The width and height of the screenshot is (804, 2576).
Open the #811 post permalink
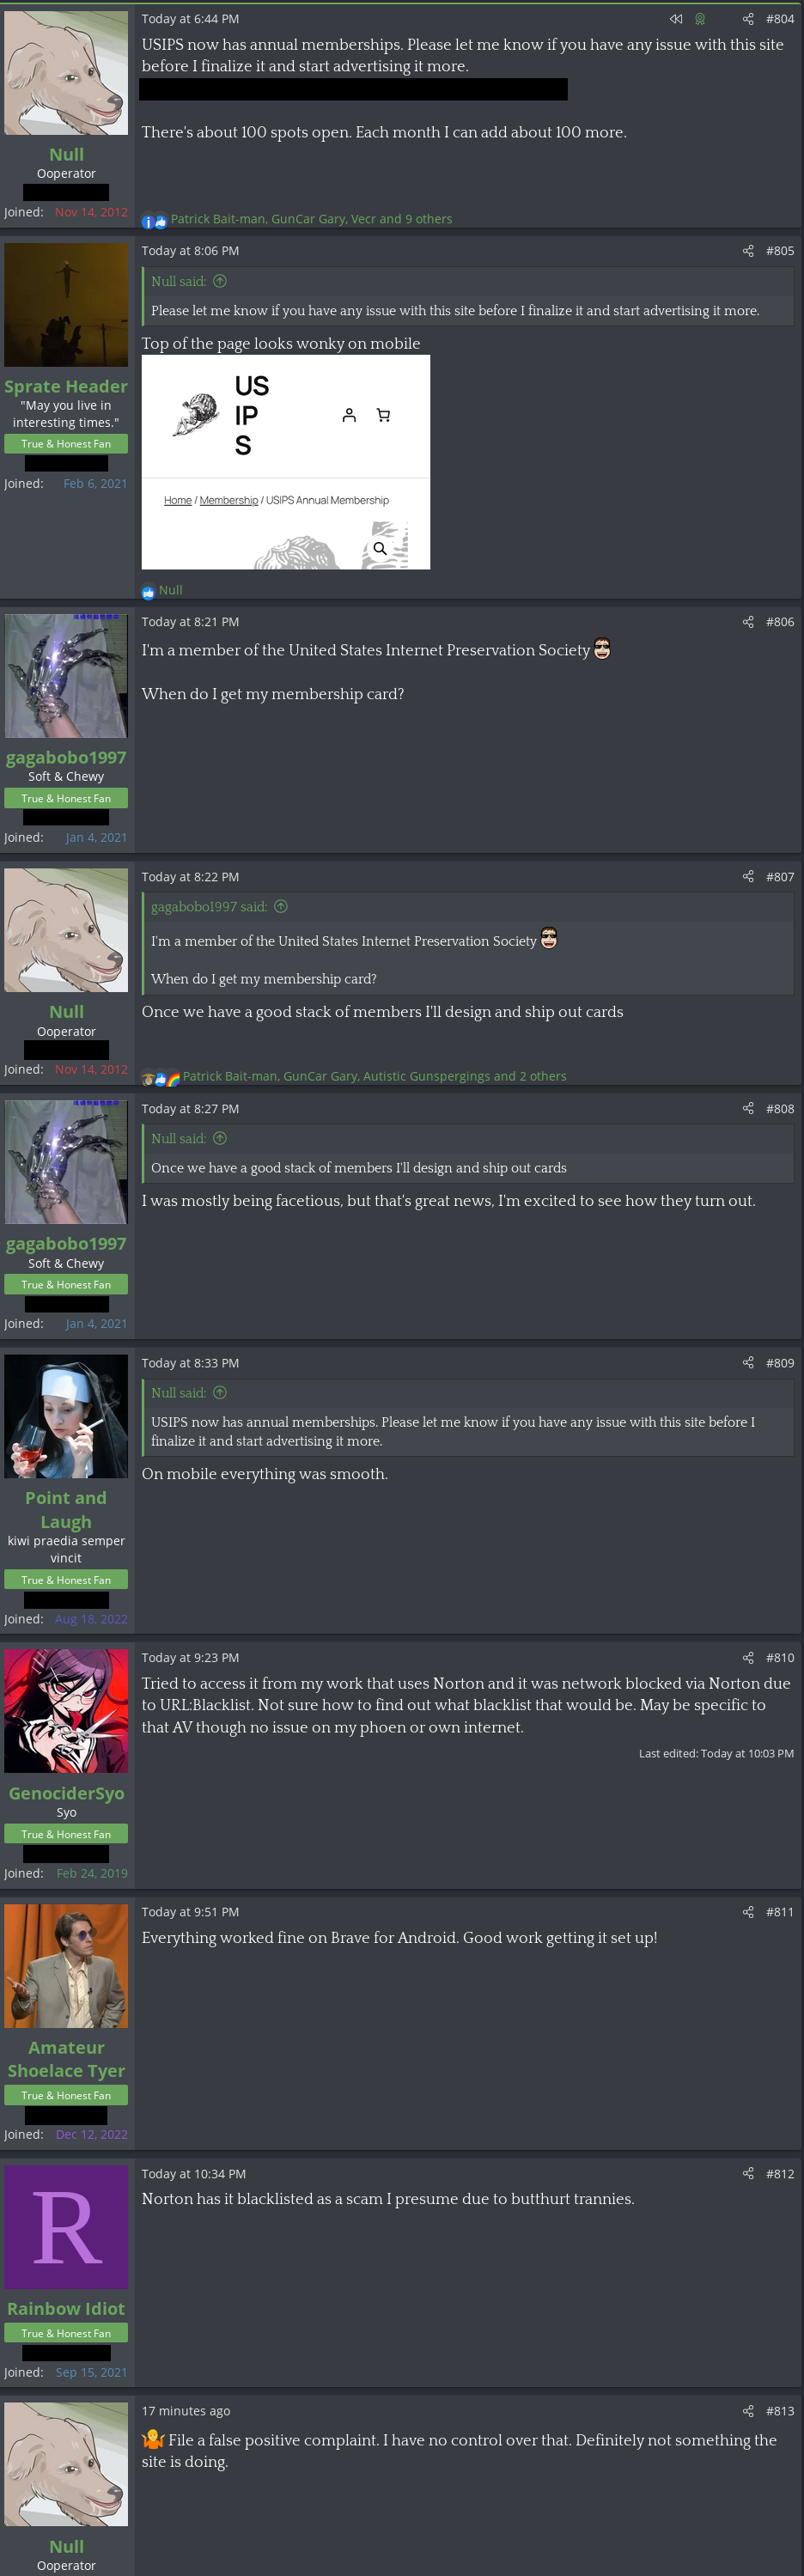coord(780,1912)
